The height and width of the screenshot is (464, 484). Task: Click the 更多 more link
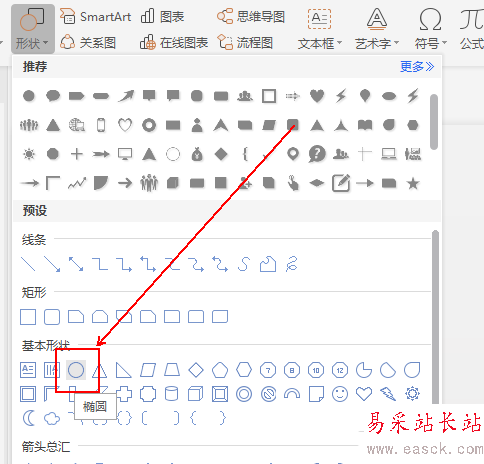click(x=417, y=67)
